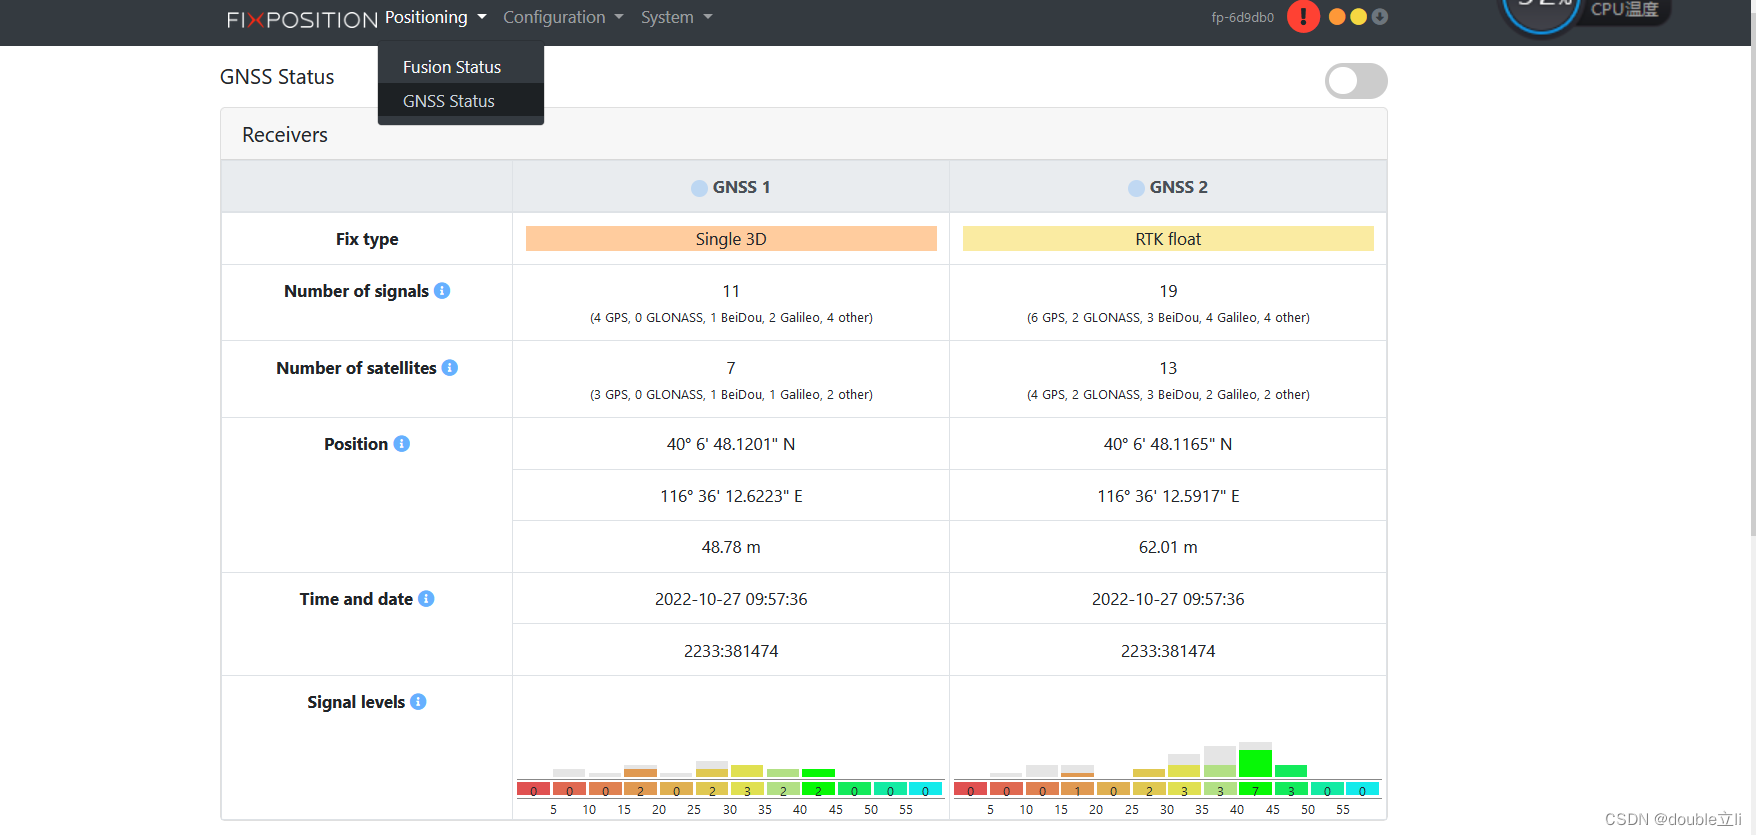
Task: Click the gray download status icon
Action: tap(1380, 17)
